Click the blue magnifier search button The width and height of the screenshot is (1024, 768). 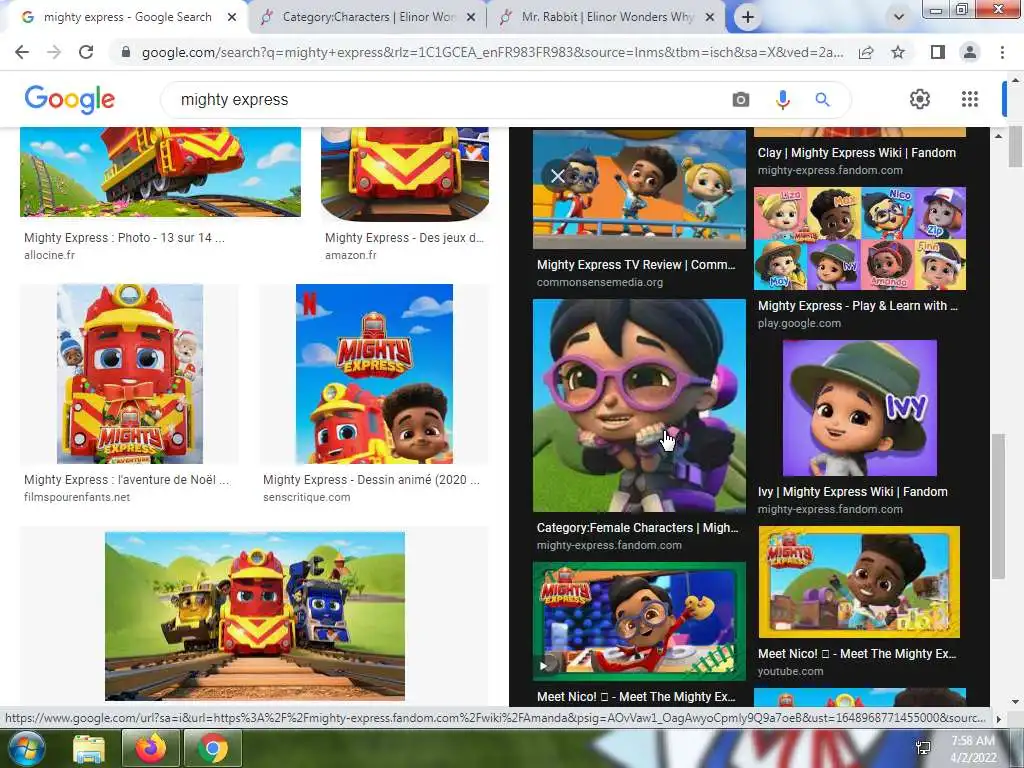(822, 99)
